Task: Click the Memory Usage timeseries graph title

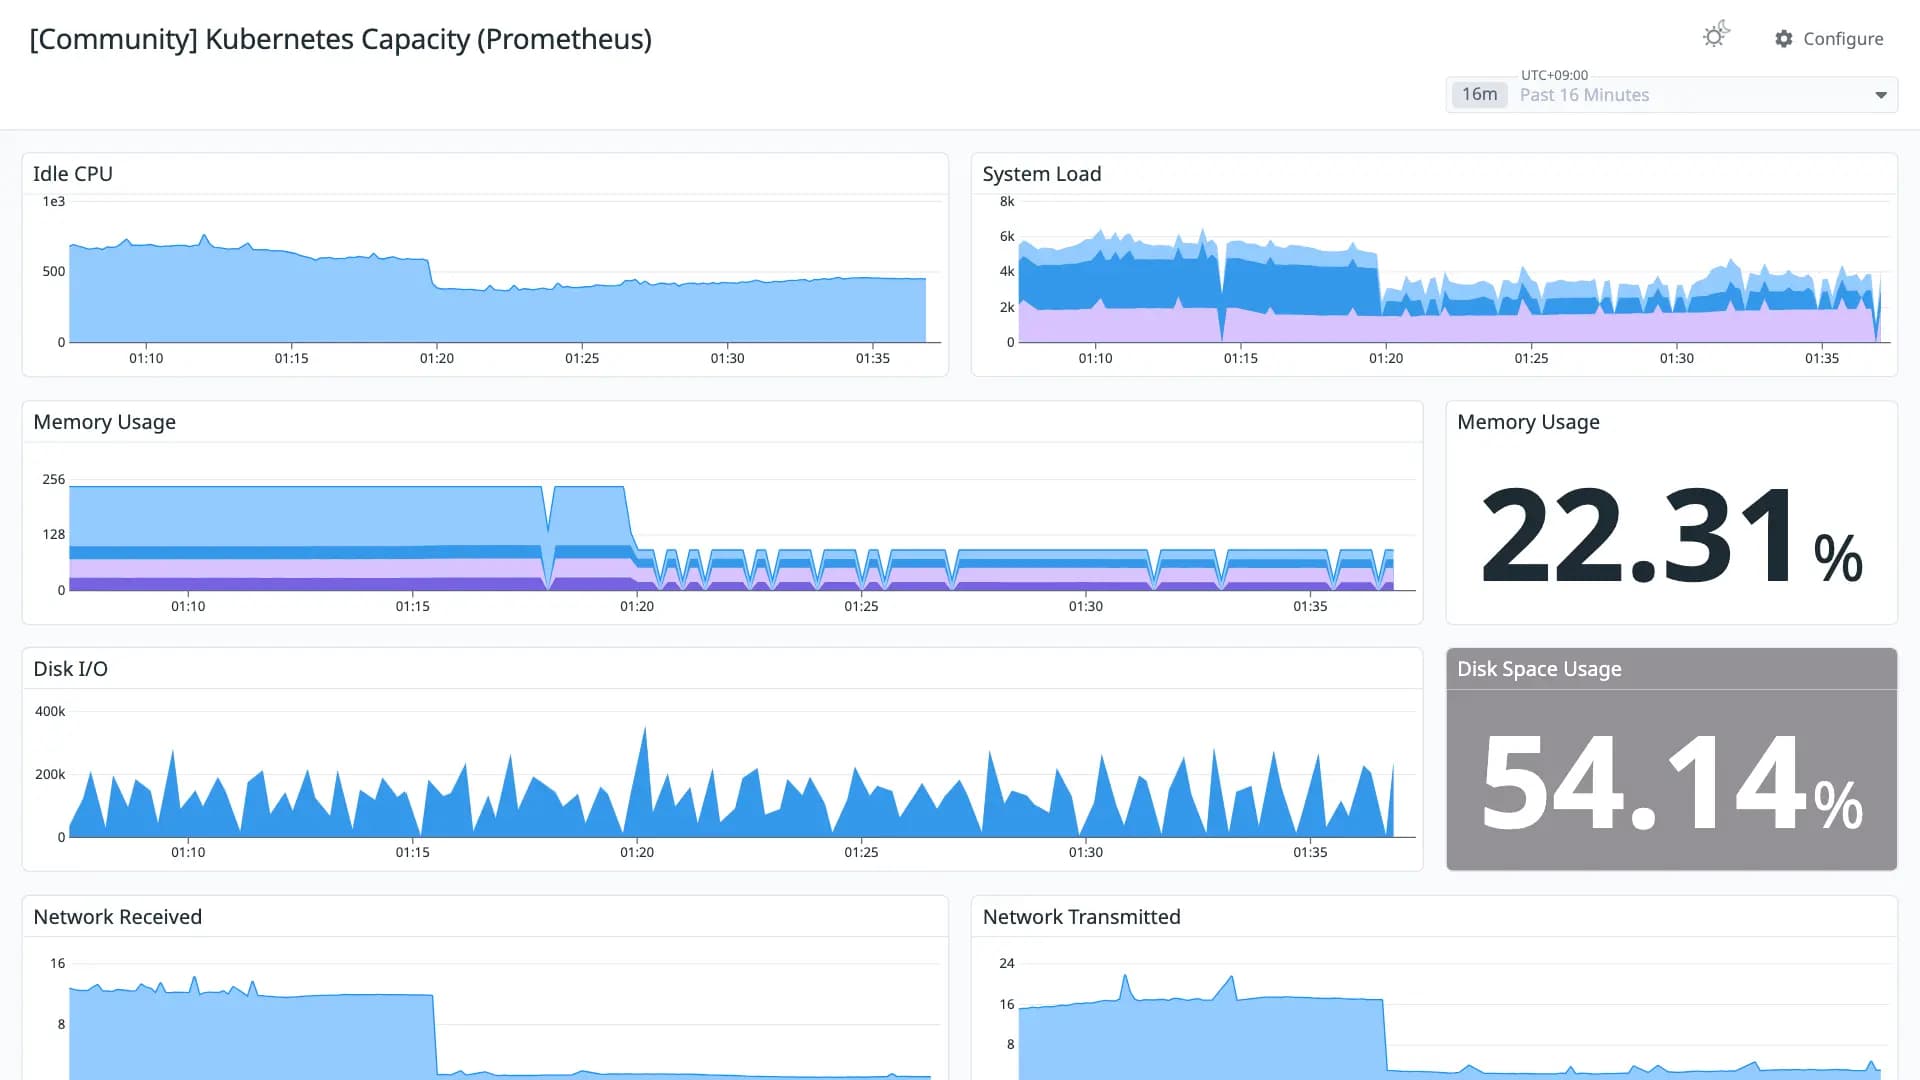Action: (105, 422)
